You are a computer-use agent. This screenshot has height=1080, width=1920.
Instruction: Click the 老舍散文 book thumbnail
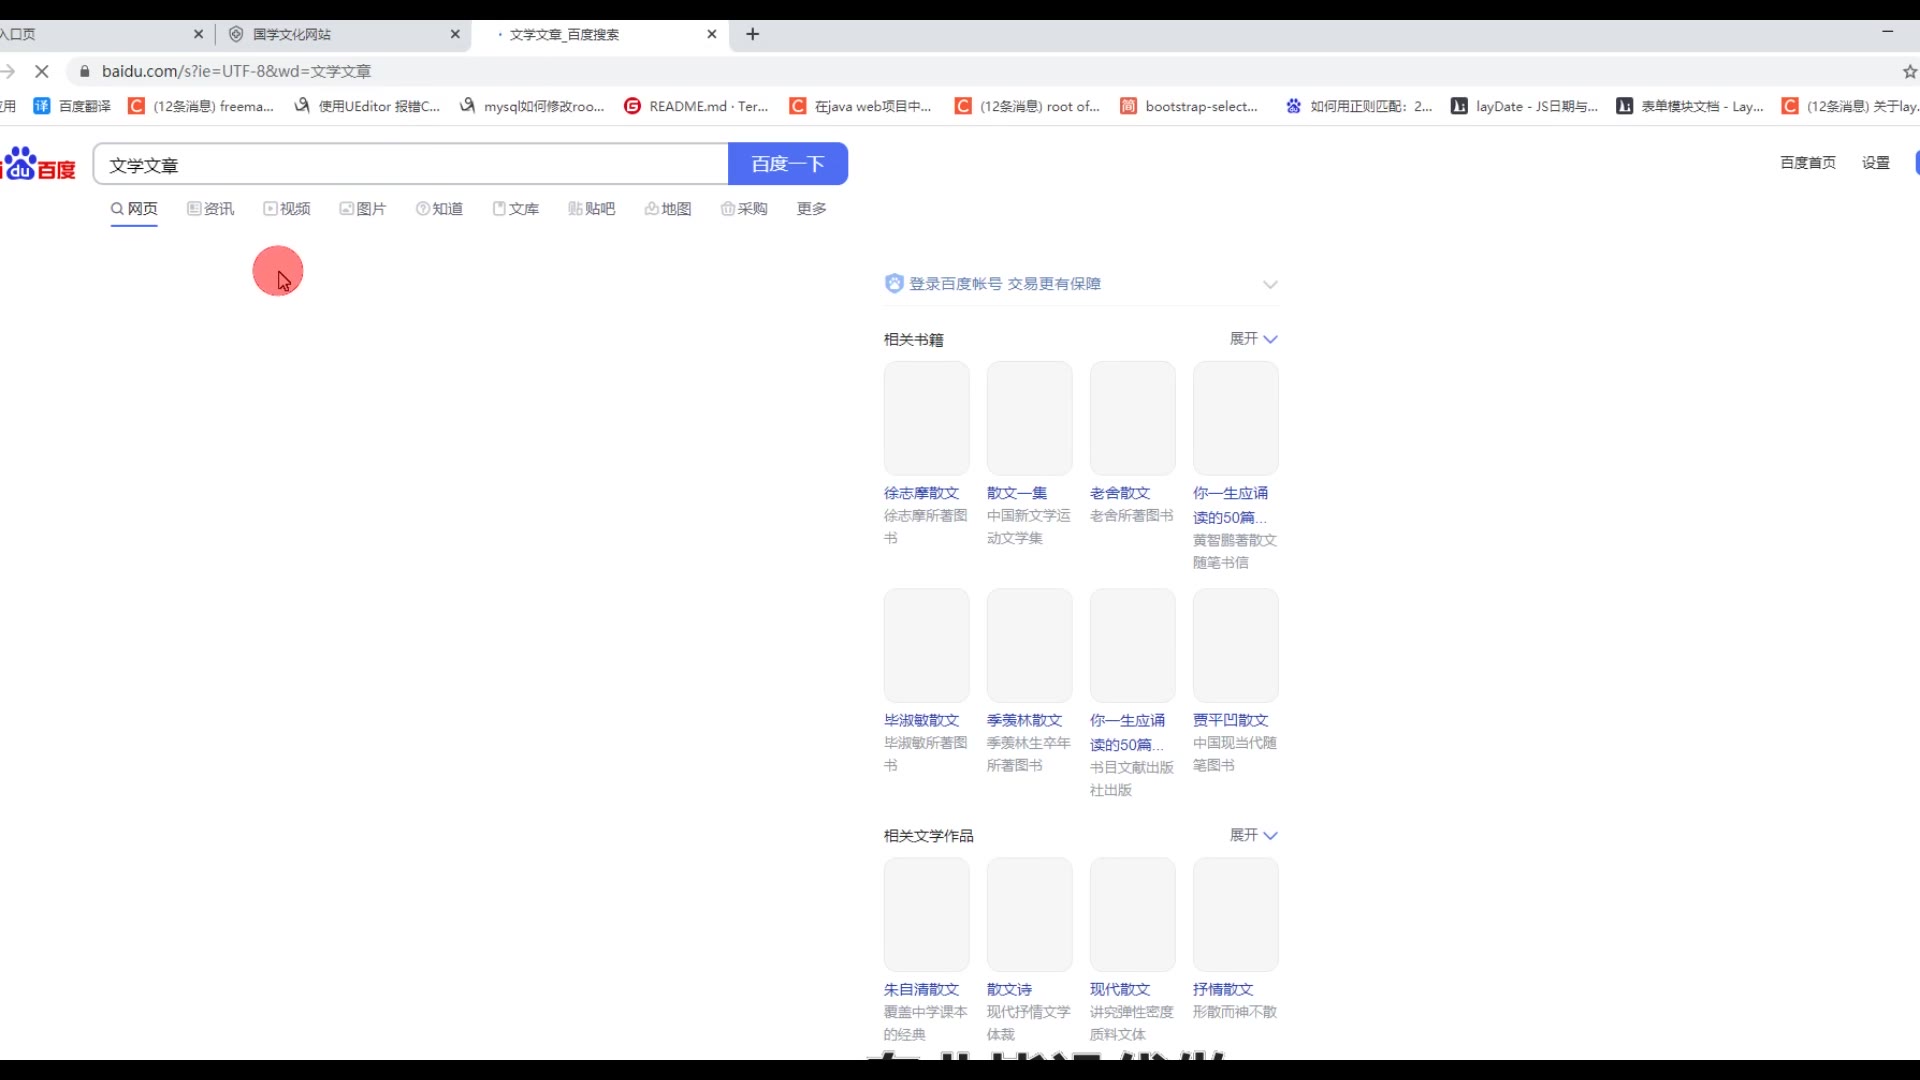click(1133, 418)
